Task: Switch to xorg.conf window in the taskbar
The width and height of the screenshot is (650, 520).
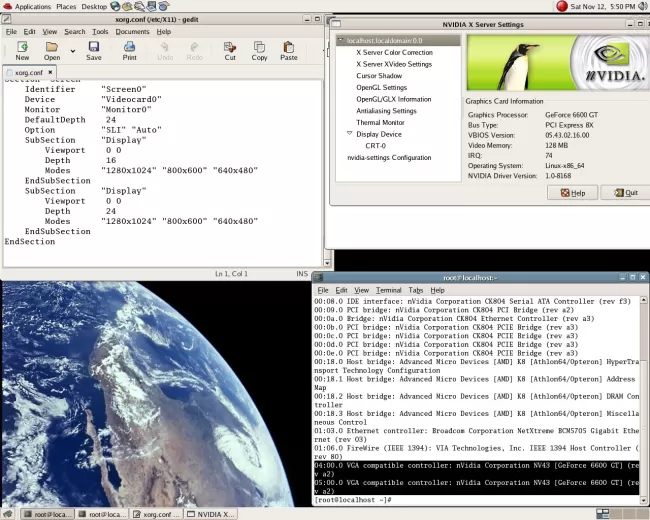Action: (158, 513)
